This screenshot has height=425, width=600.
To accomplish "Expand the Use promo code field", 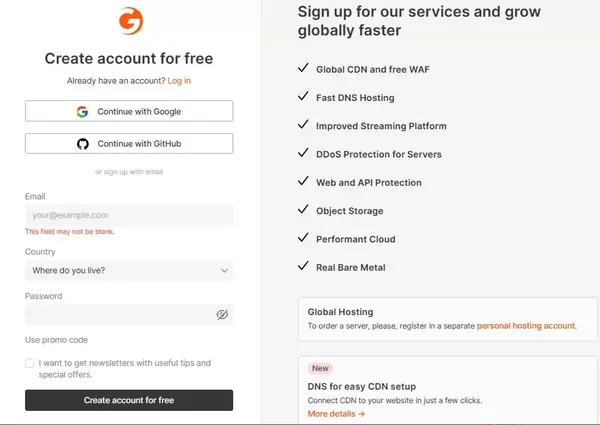I will (56, 340).
